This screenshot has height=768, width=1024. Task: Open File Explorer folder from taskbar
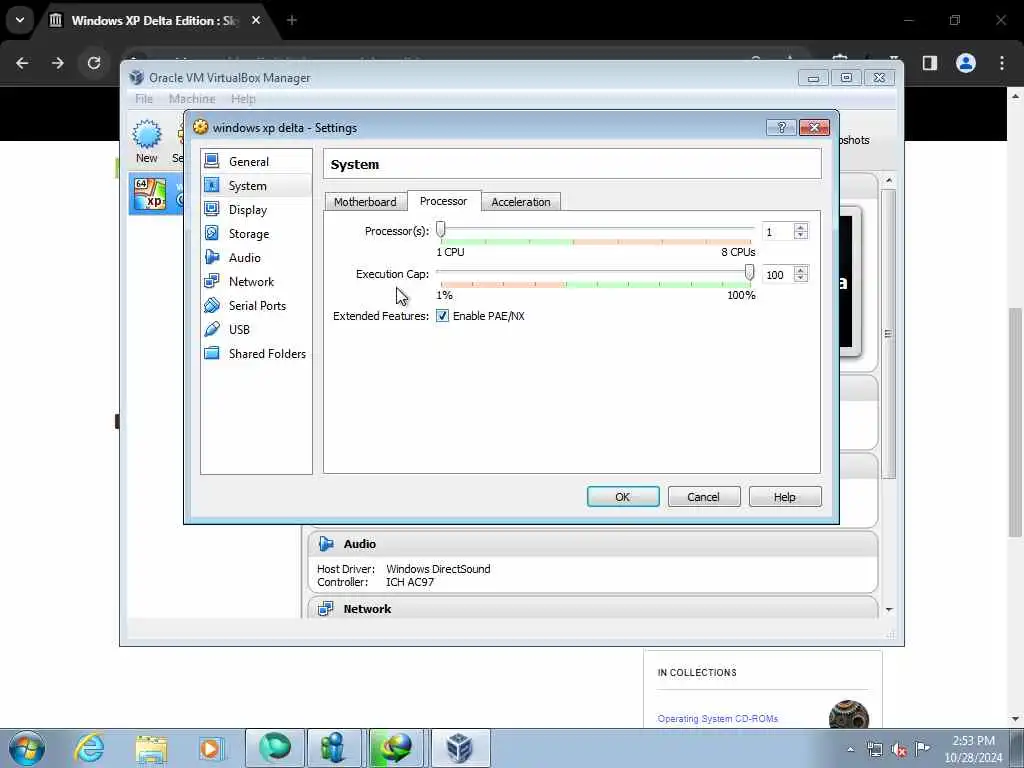point(151,748)
